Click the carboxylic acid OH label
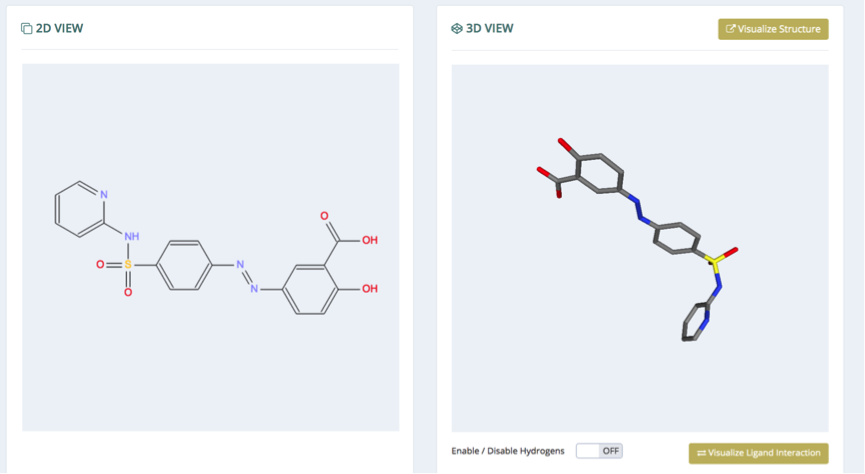Viewport: 865px width, 474px height. (x=370, y=240)
